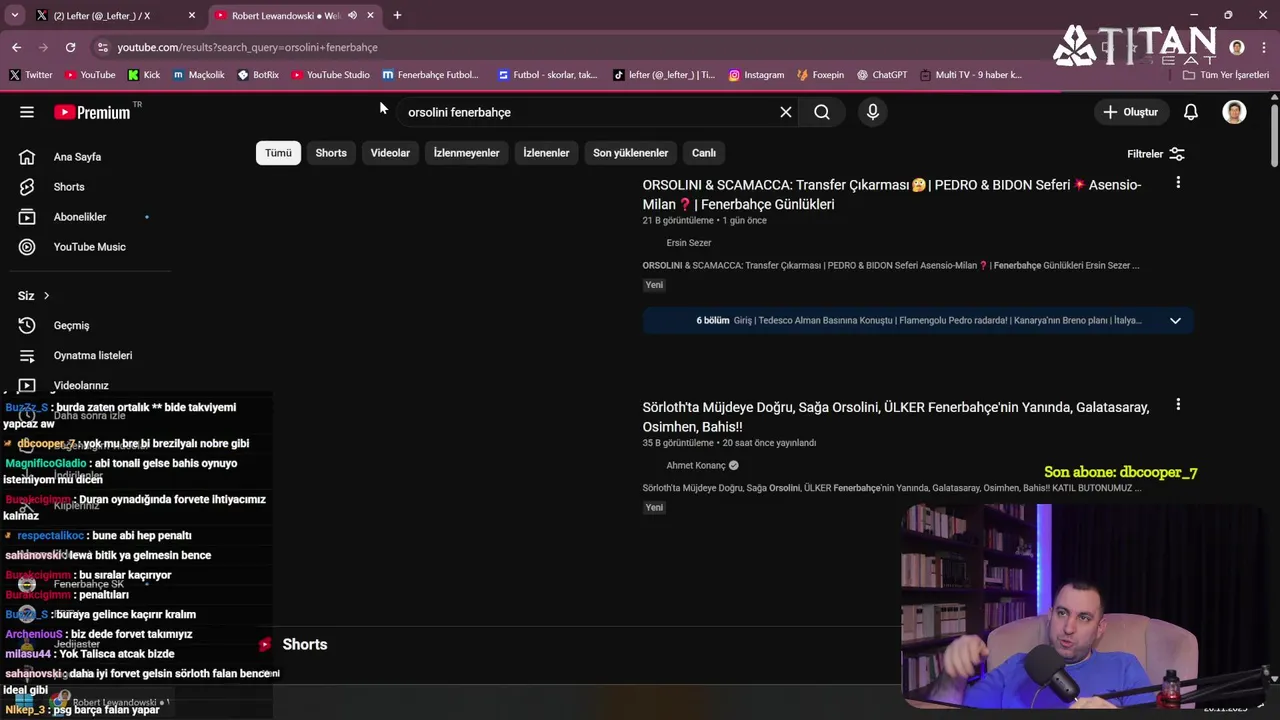Open the Twitter bookmark
Screen dimensions: 1280x720
click(x=31, y=75)
